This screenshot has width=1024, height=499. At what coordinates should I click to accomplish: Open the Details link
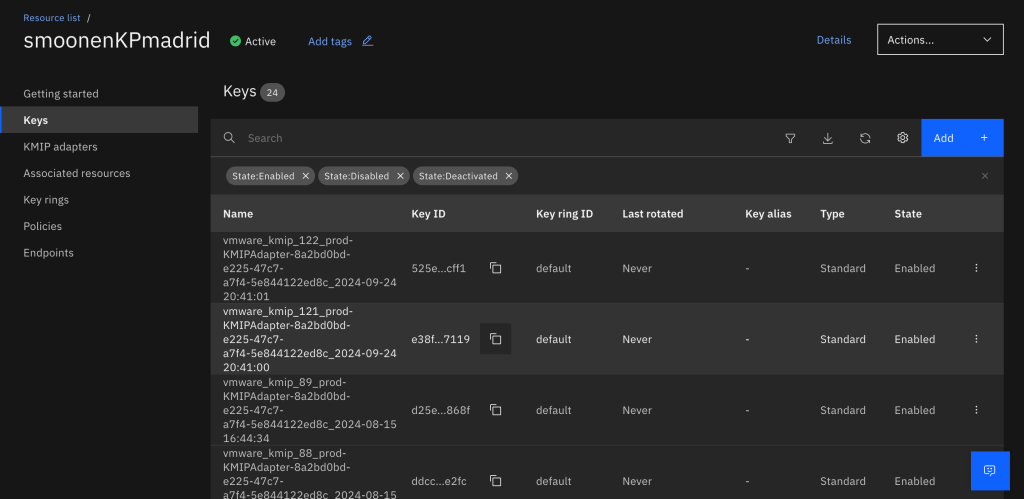[833, 40]
